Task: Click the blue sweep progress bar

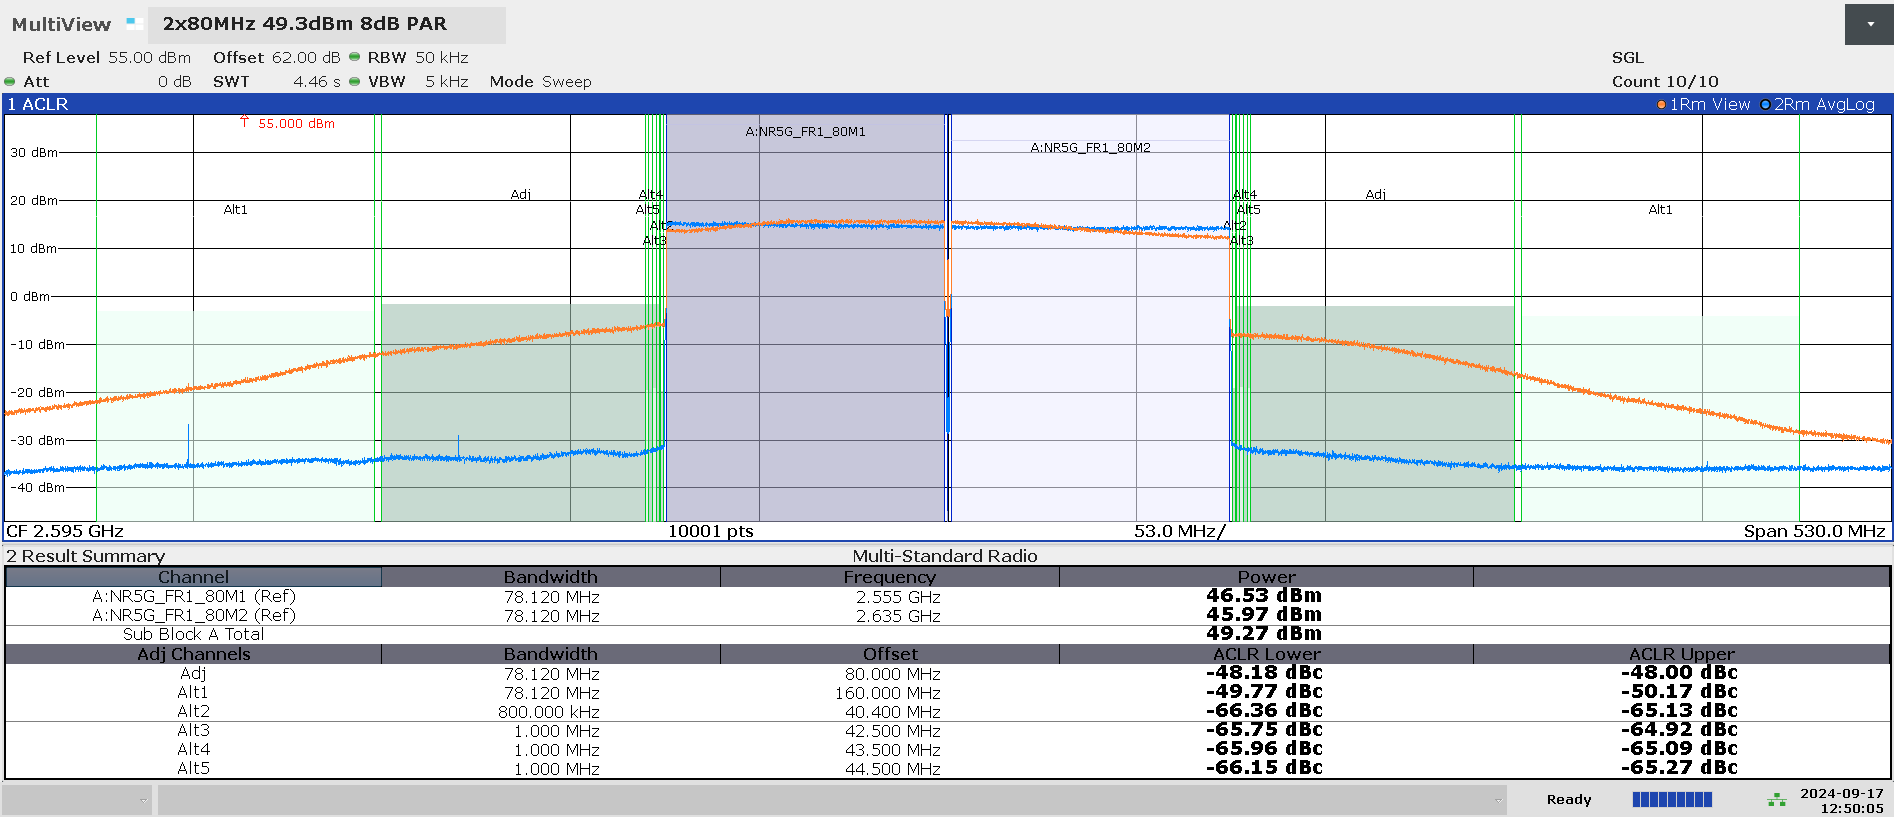Action: pos(1671,799)
